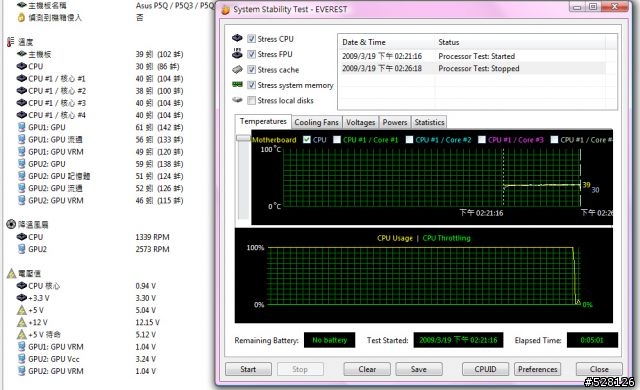Click the Close button at bottom
This screenshot has width=640, height=390.
pyautogui.click(x=599, y=369)
